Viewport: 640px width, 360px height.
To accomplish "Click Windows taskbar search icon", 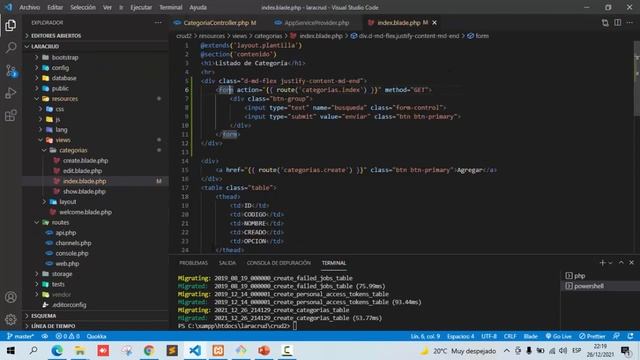I will point(33,351).
